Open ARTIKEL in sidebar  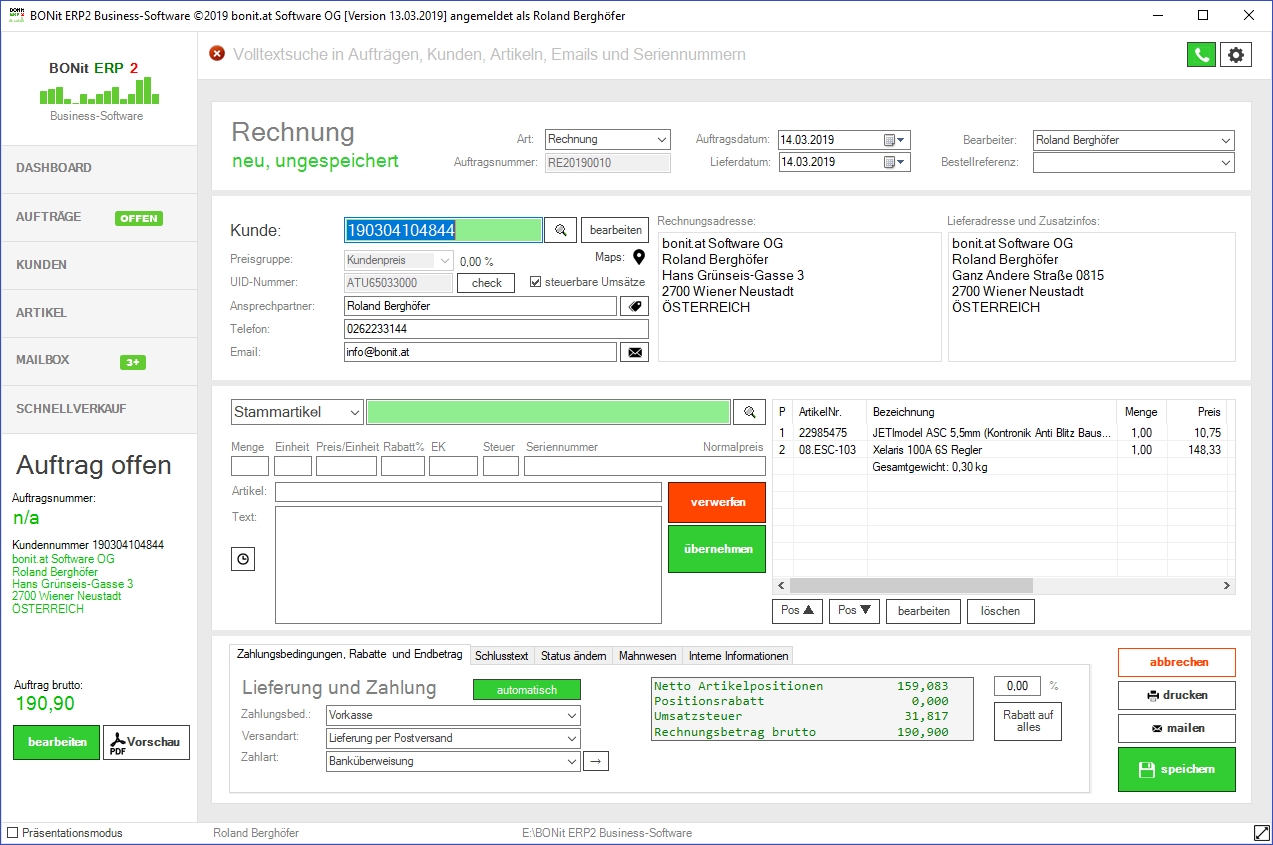click(x=99, y=313)
